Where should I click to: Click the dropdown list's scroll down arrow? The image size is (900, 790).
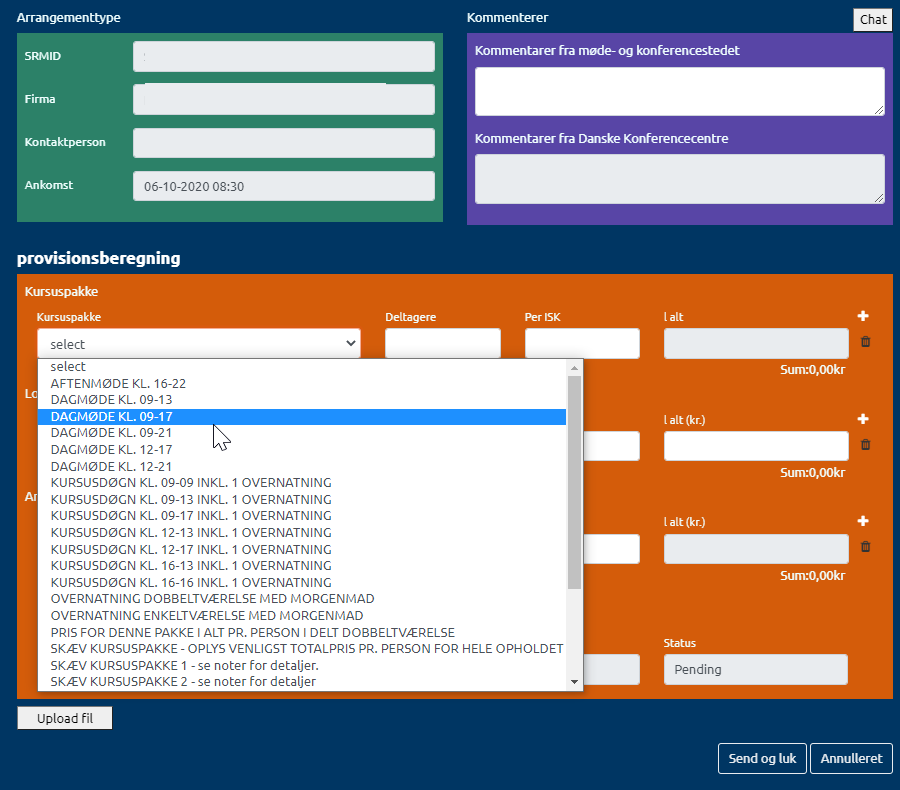(x=574, y=682)
